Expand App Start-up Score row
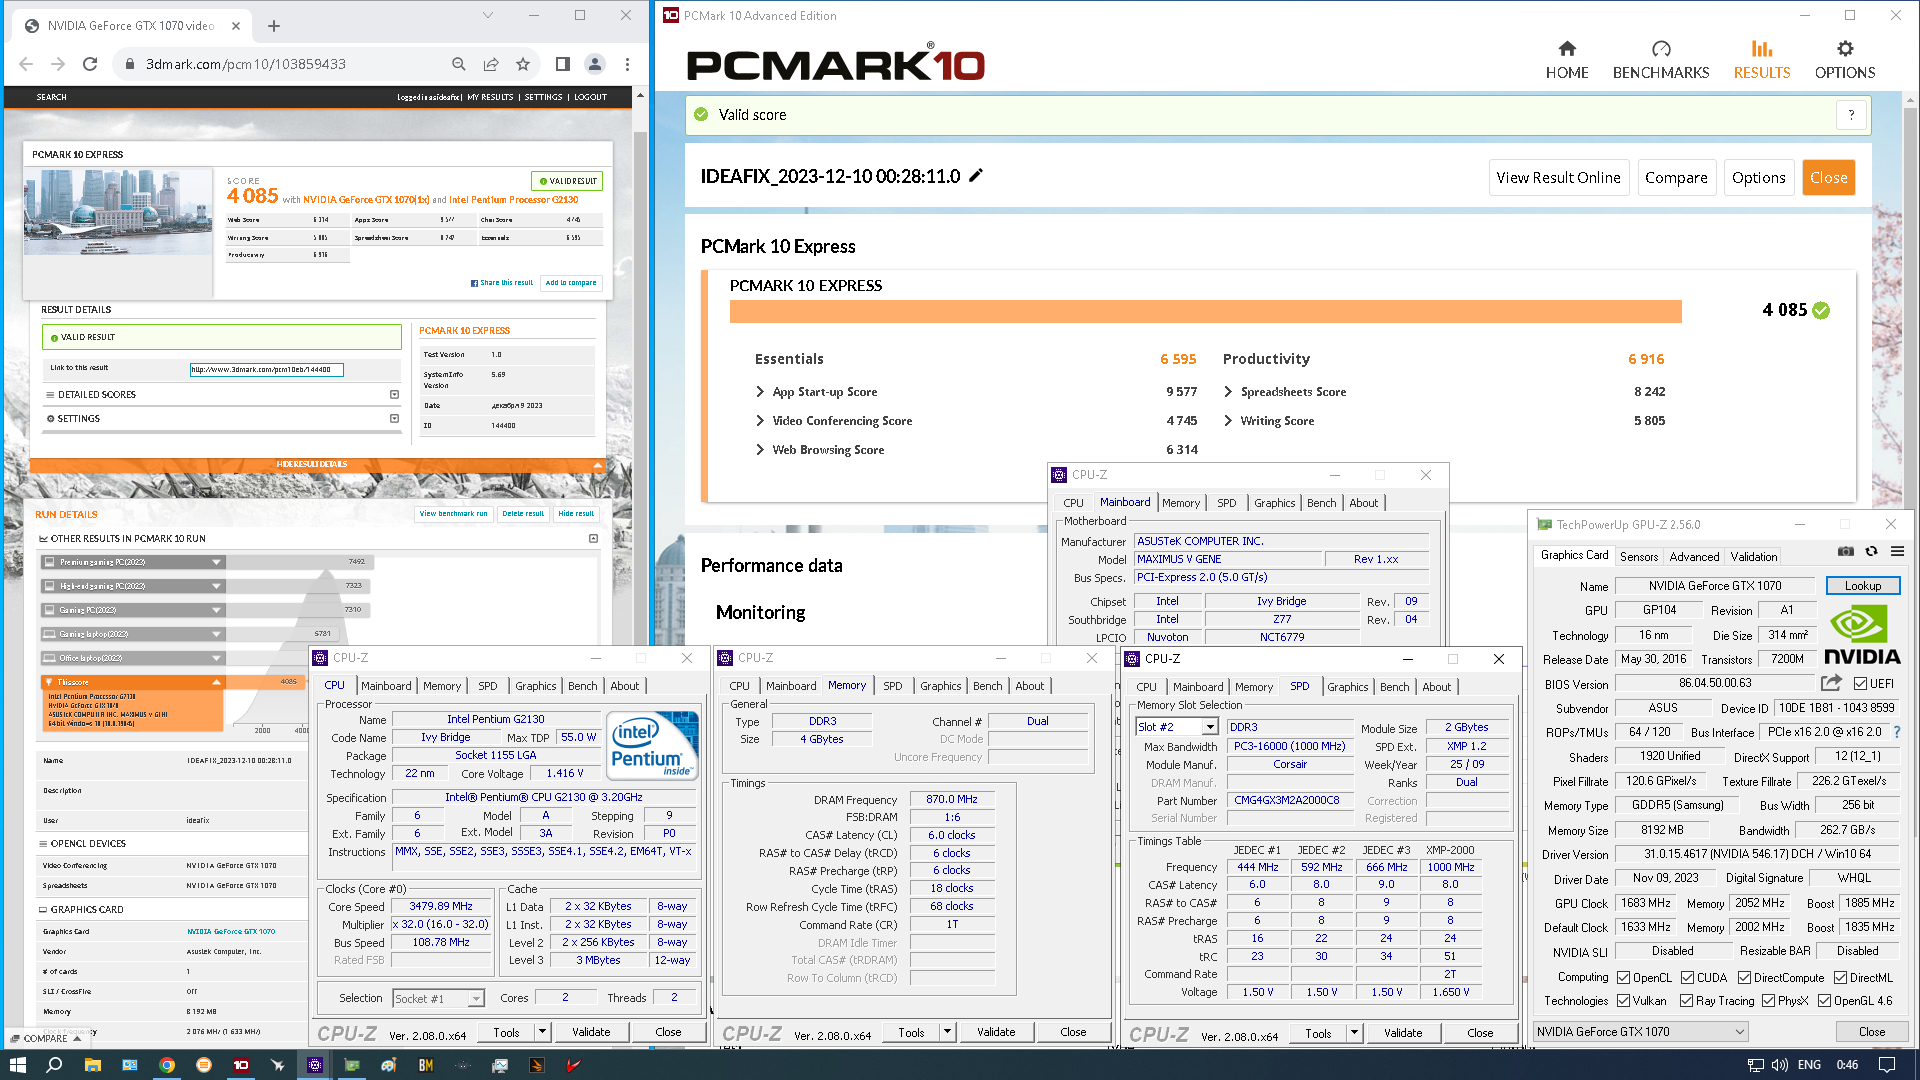1920x1080 pixels. 760,392
